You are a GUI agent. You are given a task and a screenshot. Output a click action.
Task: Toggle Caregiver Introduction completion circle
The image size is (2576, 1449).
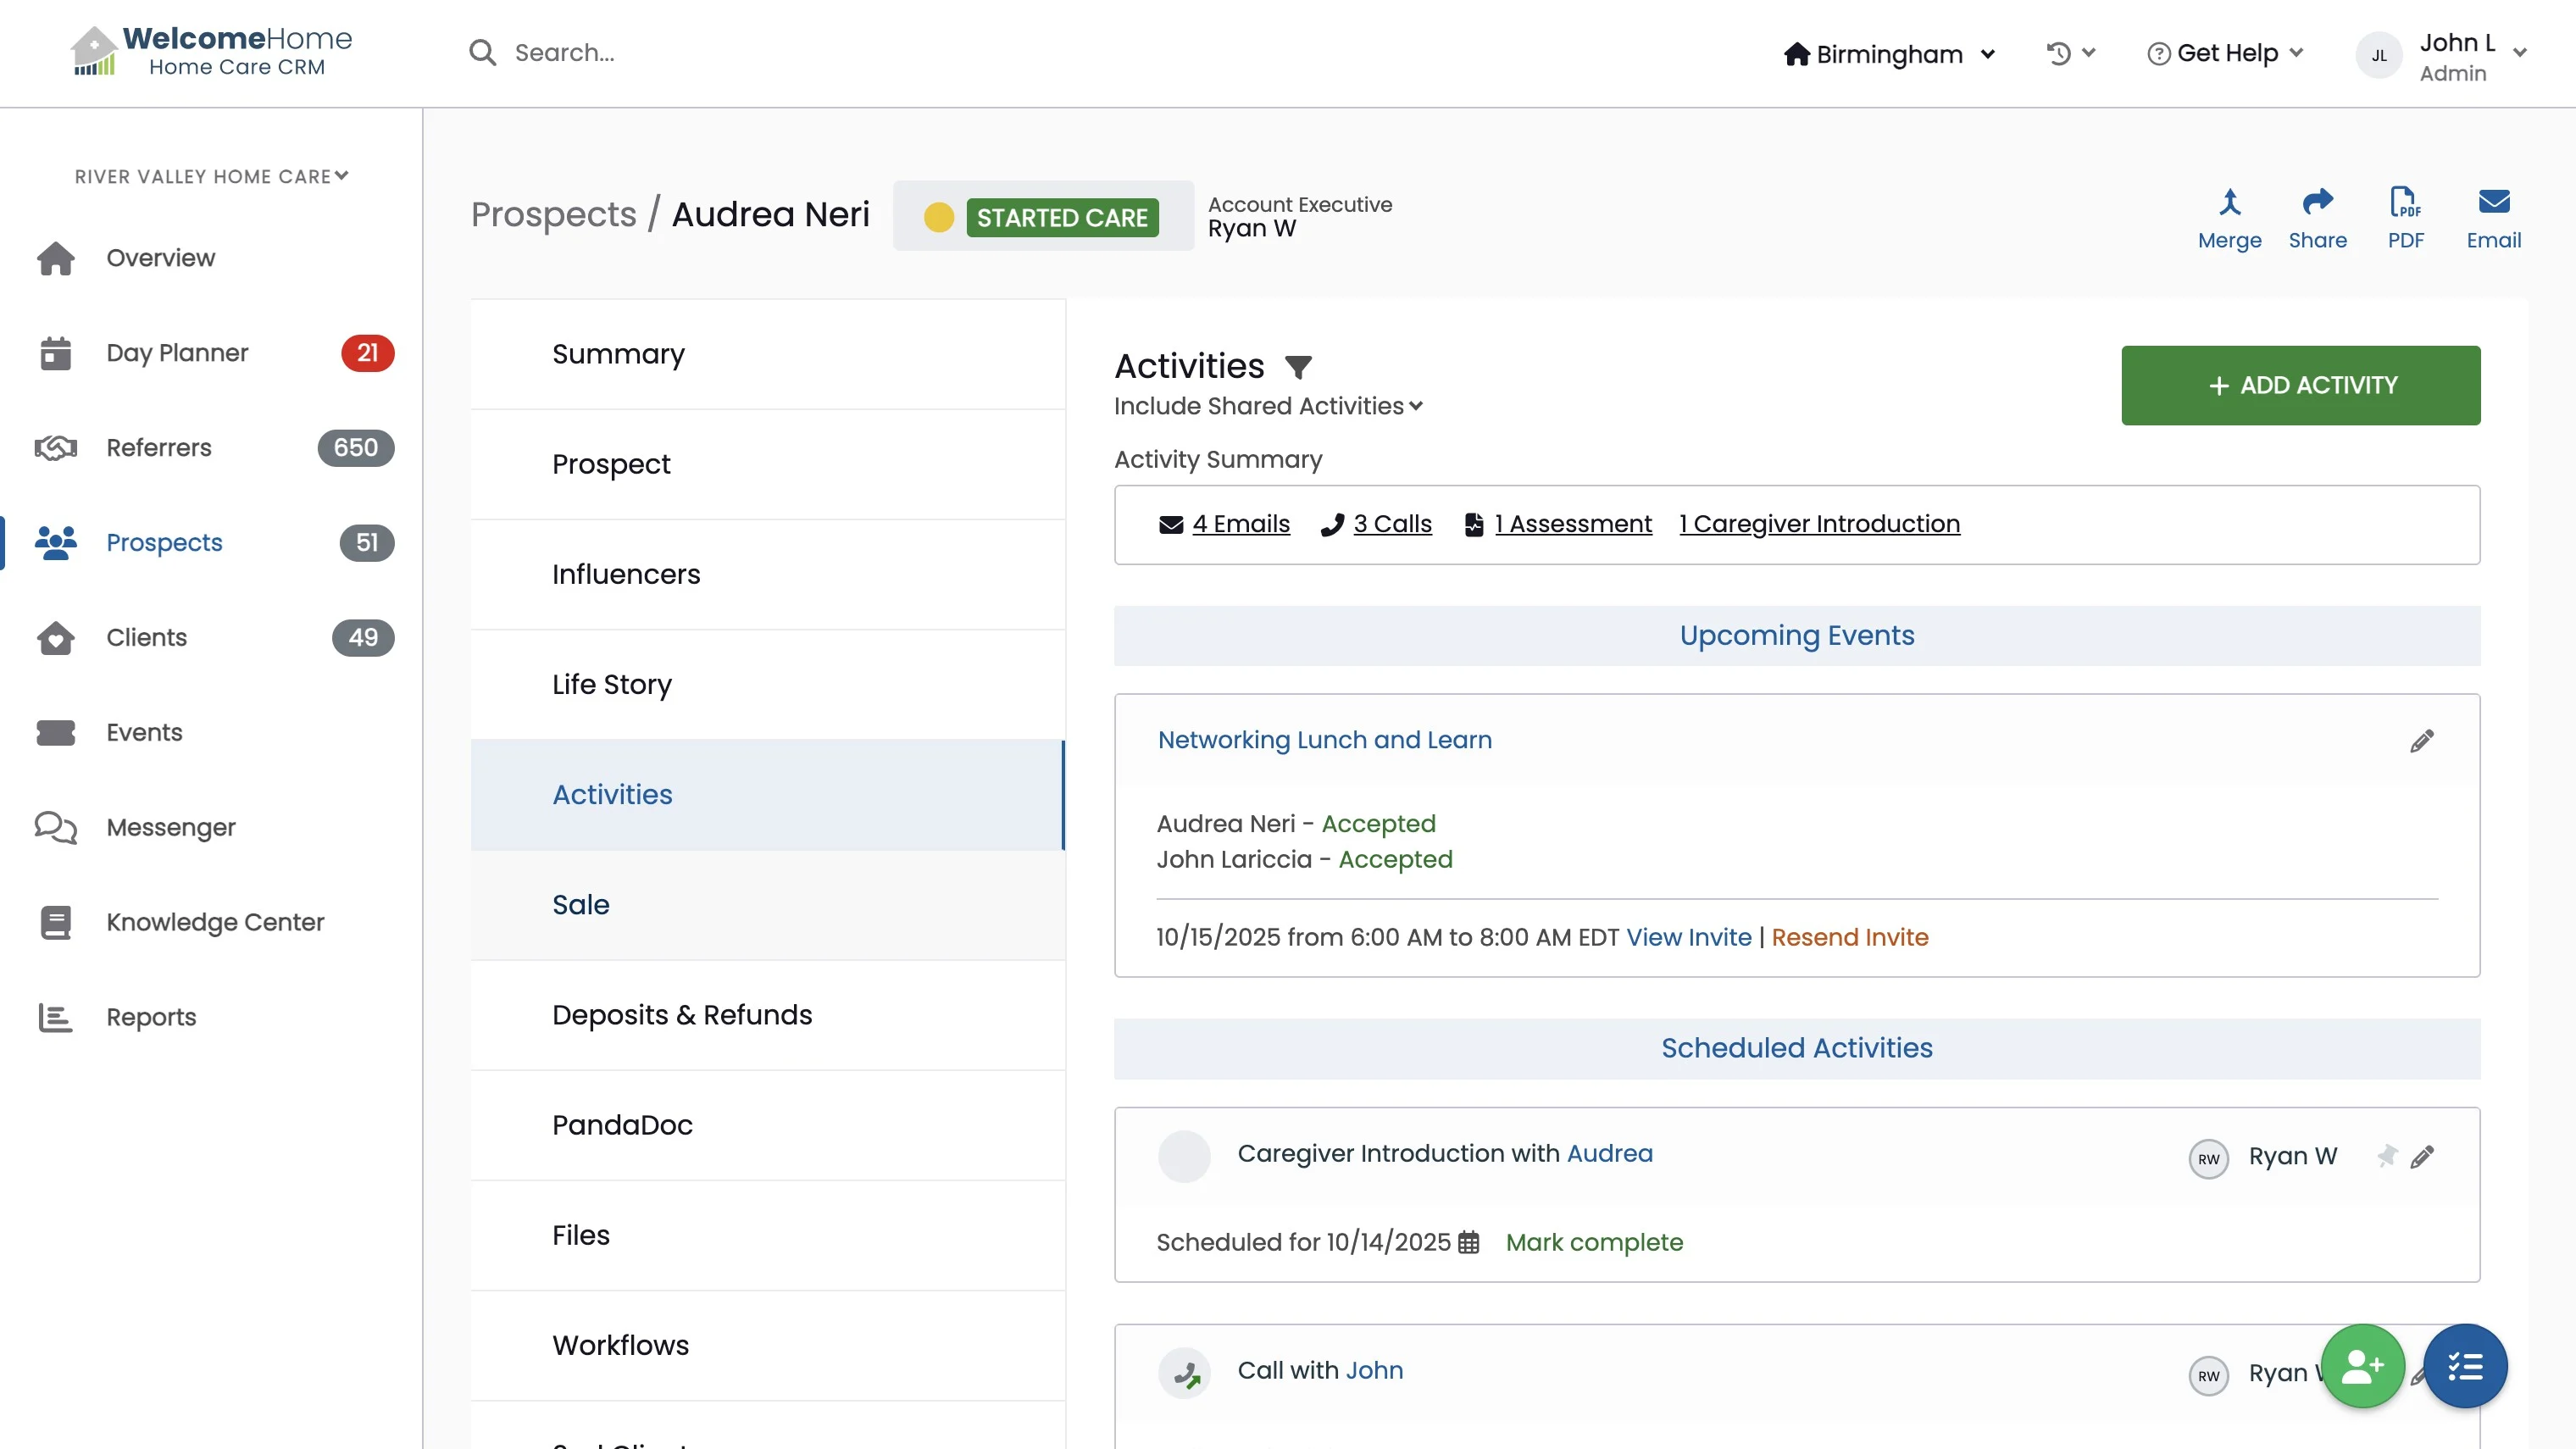[x=1184, y=1156]
